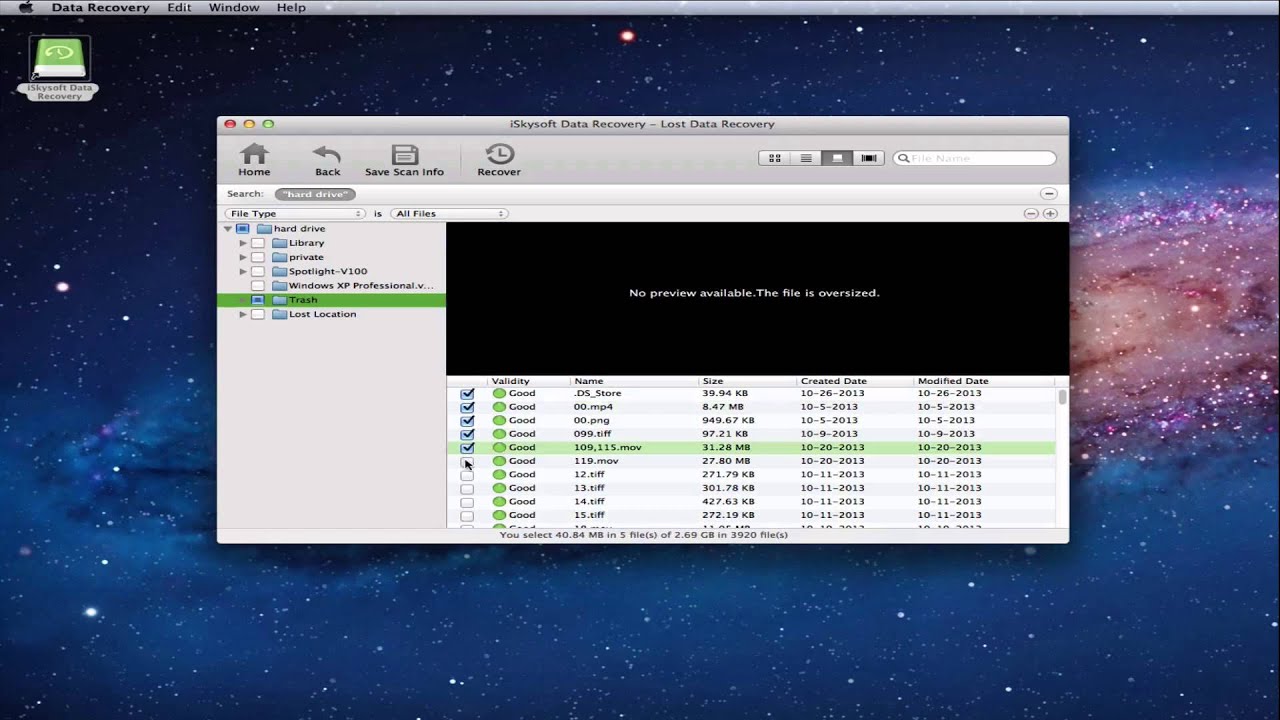Image resolution: width=1280 pixels, height=720 pixels.
Task: Check the Lost Location folder checkbox
Action: click(258, 314)
